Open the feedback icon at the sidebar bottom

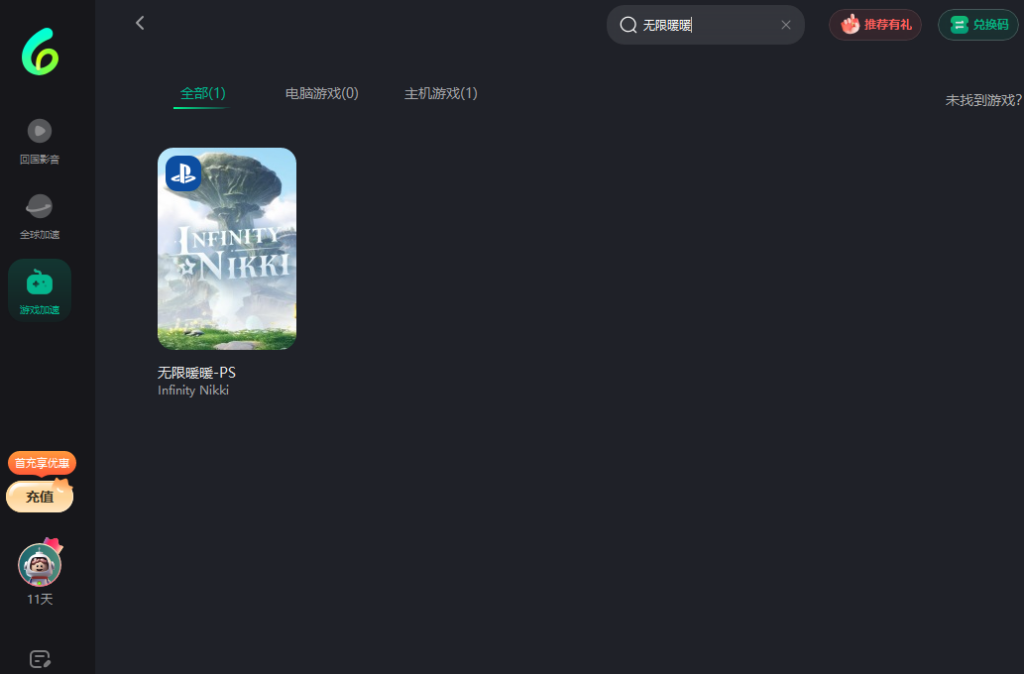pyautogui.click(x=40, y=659)
